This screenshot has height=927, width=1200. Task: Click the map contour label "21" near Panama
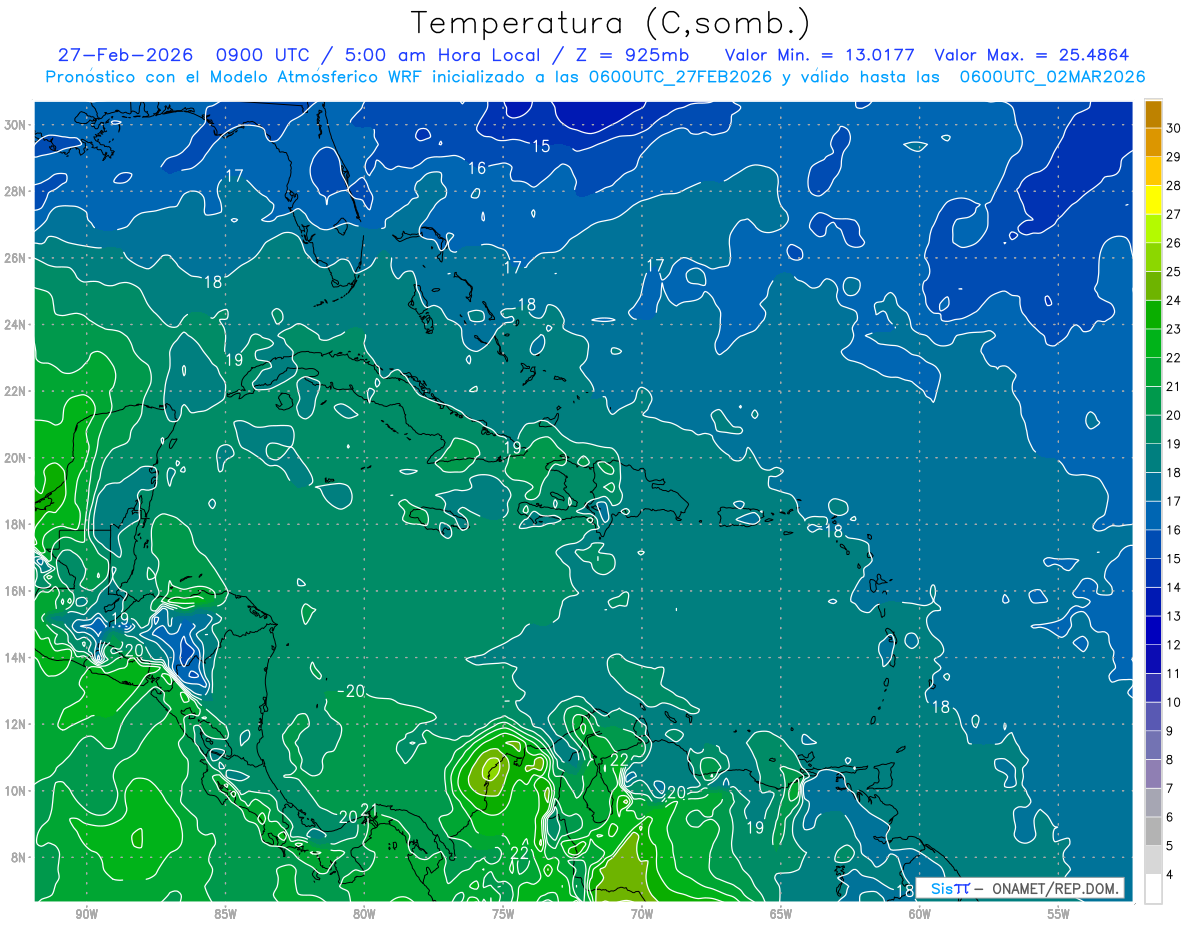[369, 811]
